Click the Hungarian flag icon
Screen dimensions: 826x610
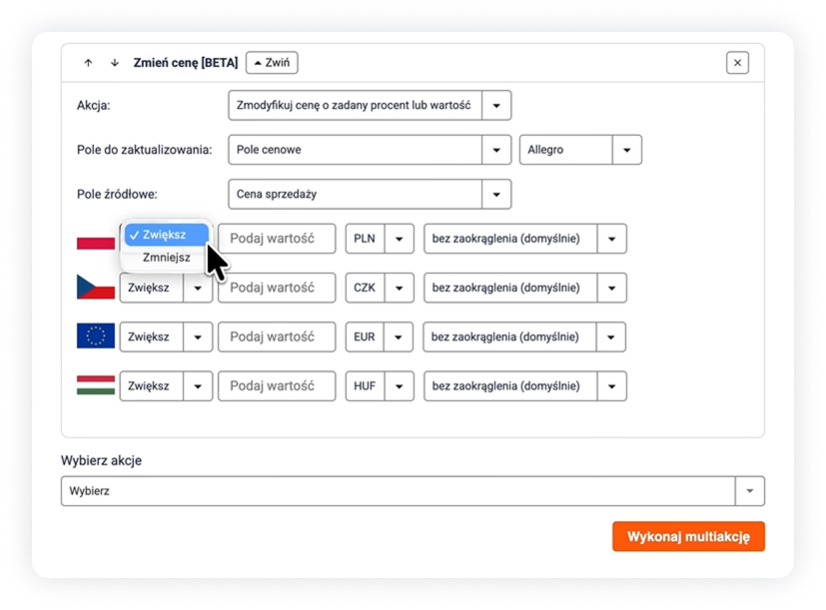click(x=96, y=386)
